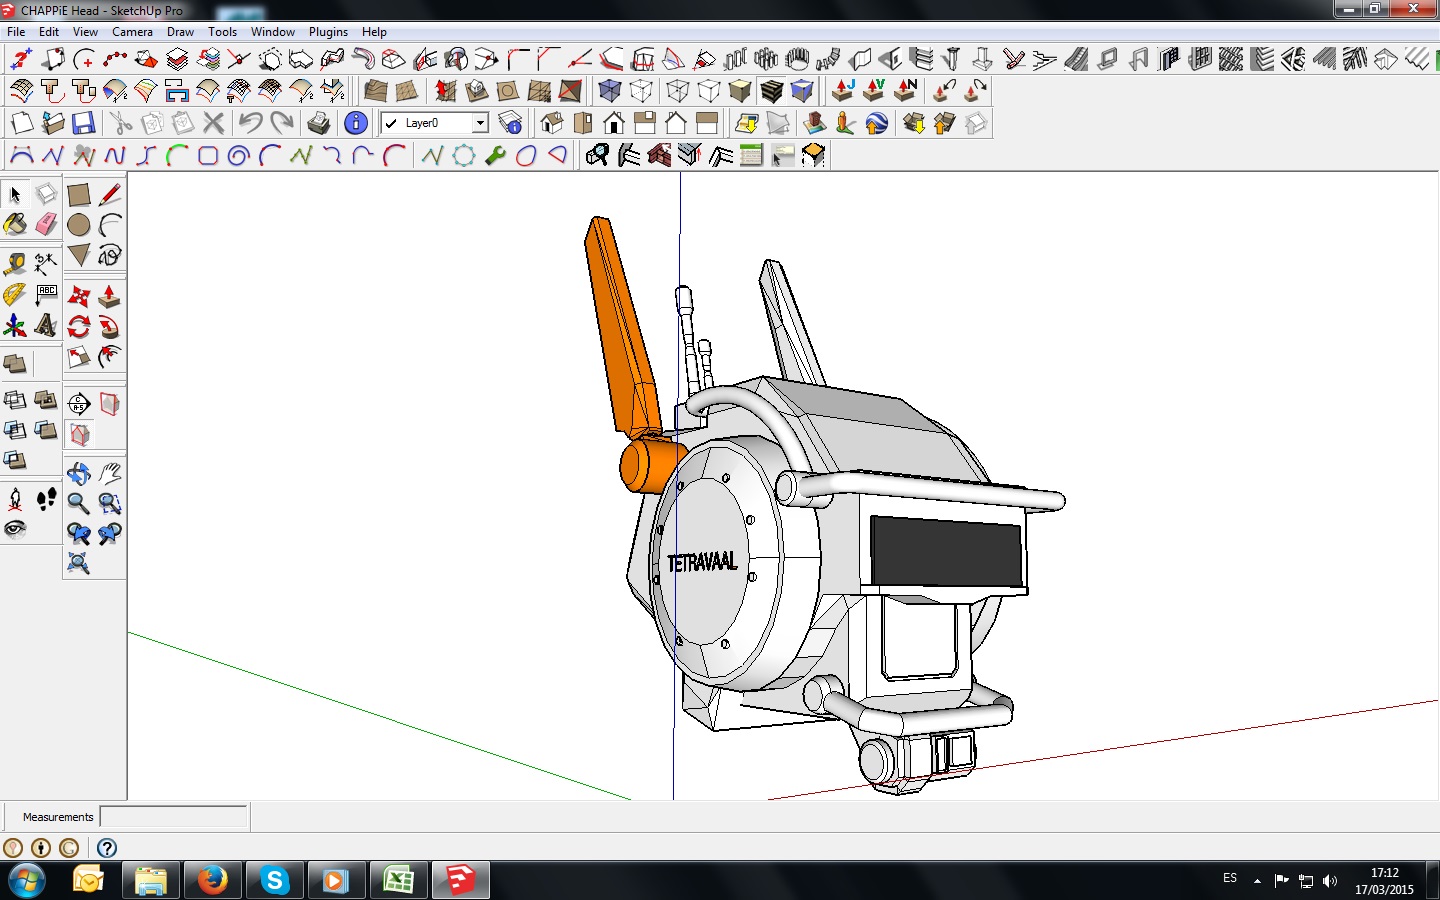Pick the Tape Measure tool
The height and width of the screenshot is (900, 1440).
click(x=15, y=264)
